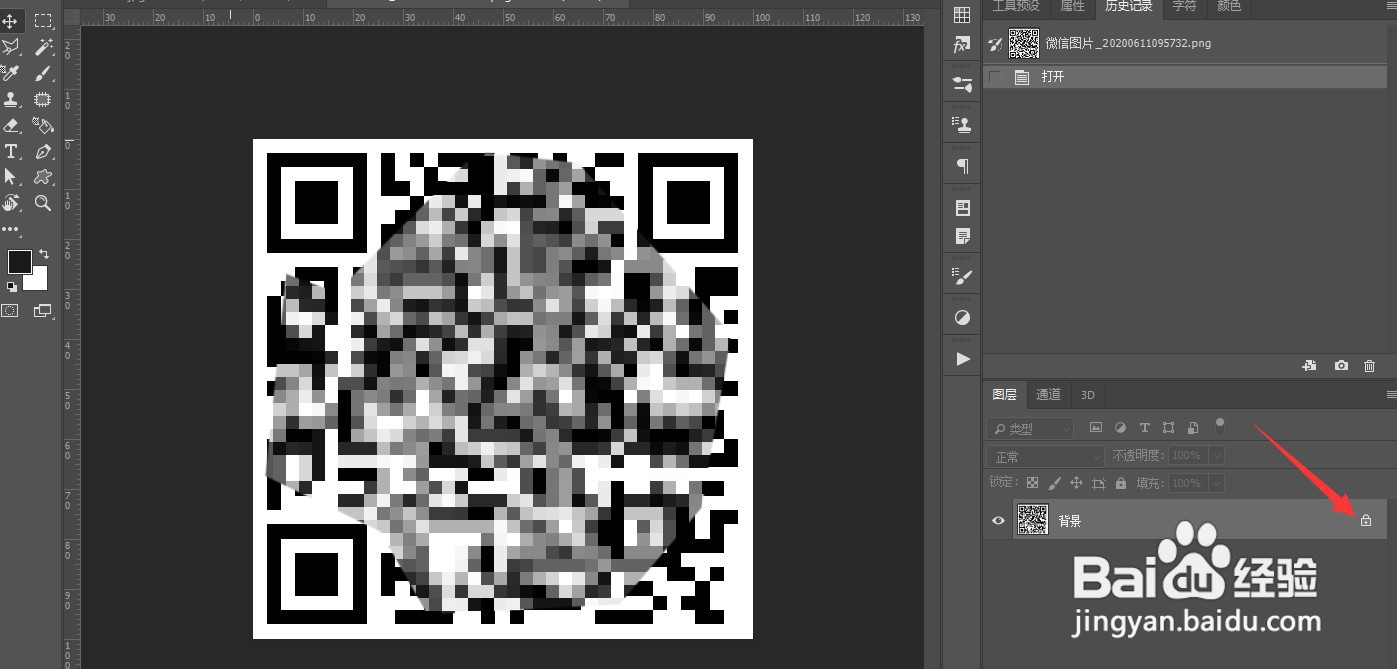Select the Polygonal Lasso tool

coord(11,47)
